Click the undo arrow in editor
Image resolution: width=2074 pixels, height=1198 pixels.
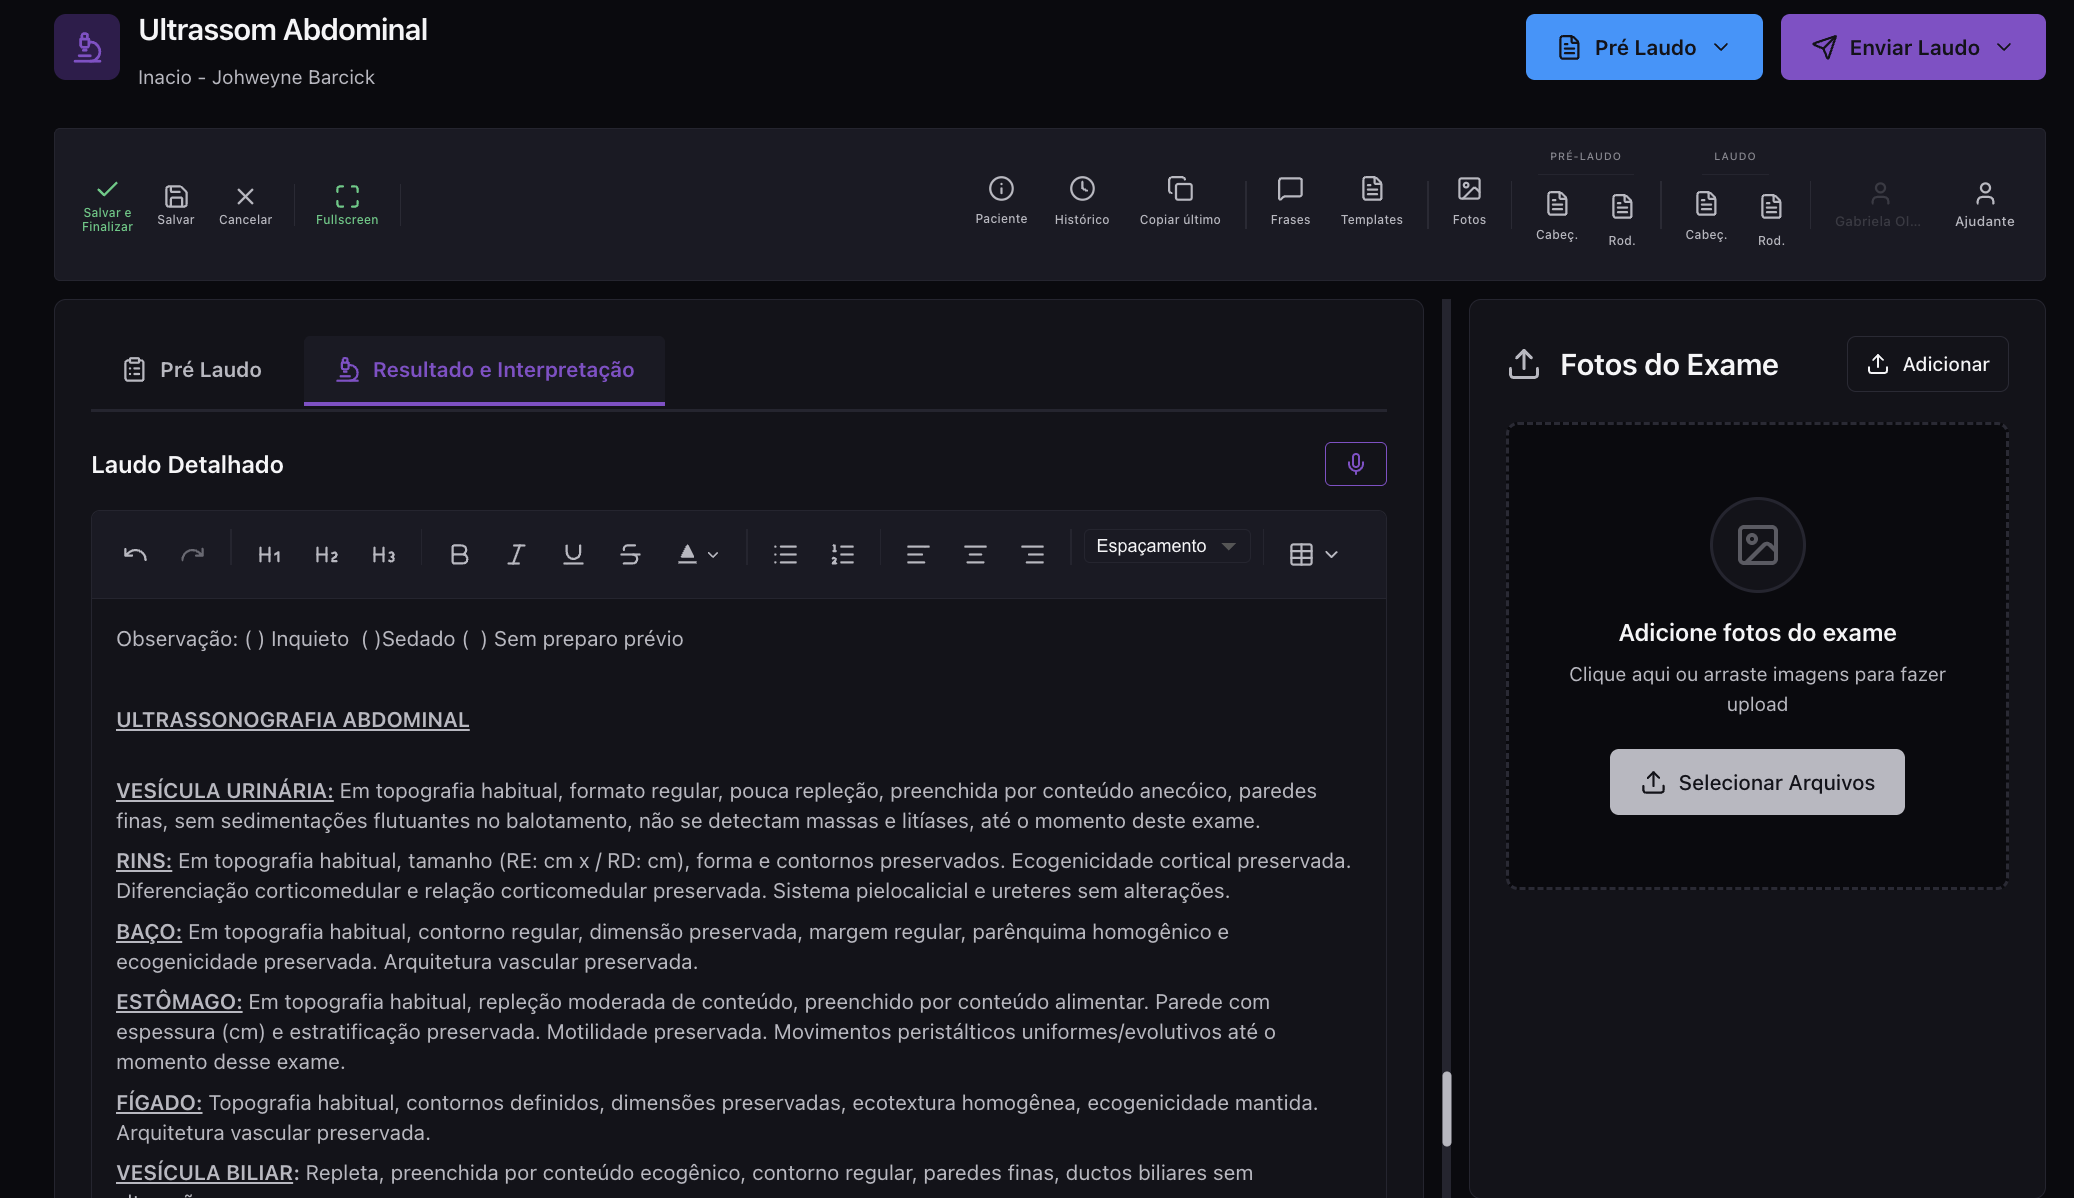pos(135,554)
